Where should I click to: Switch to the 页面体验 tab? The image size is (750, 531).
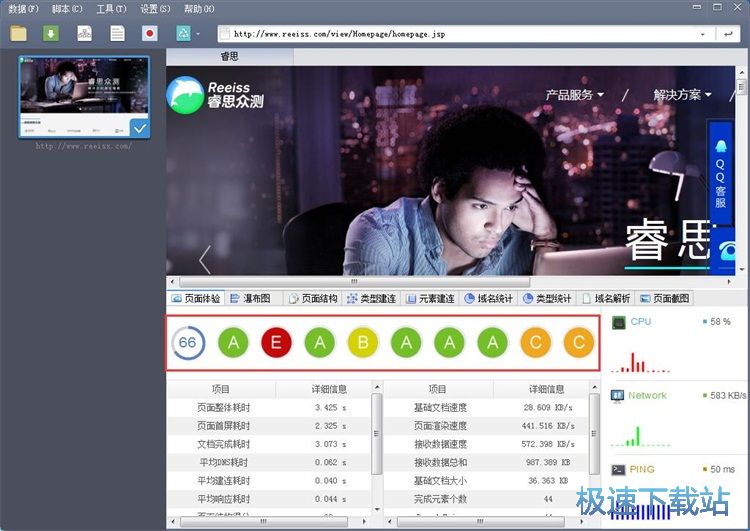click(x=196, y=299)
